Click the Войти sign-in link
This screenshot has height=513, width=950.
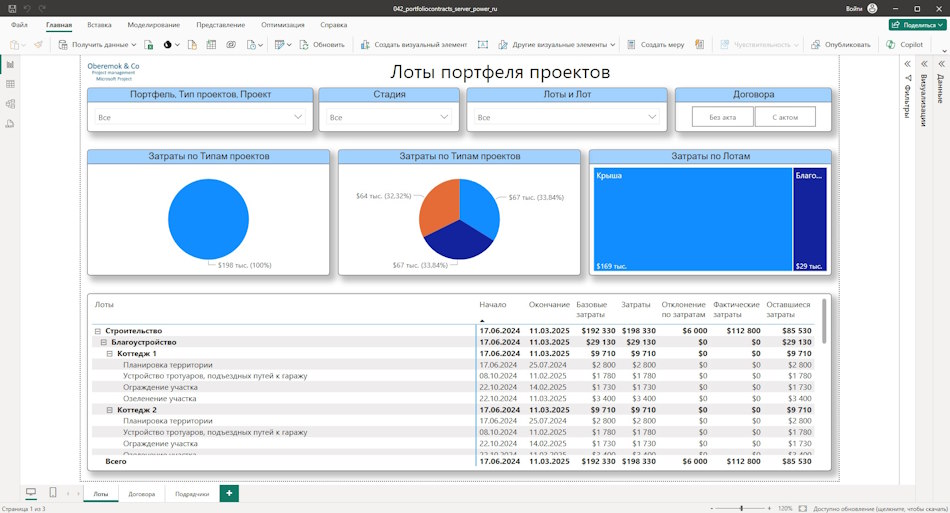(x=854, y=8)
